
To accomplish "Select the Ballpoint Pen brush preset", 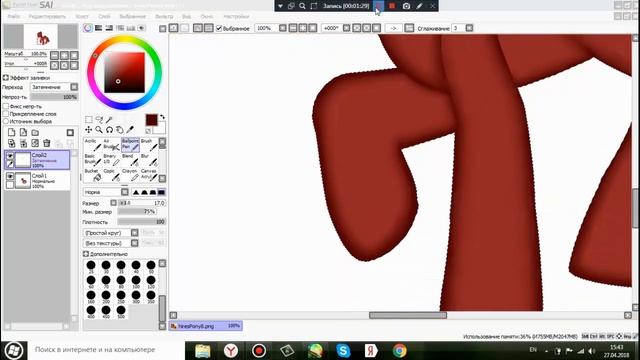I will click(131, 144).
